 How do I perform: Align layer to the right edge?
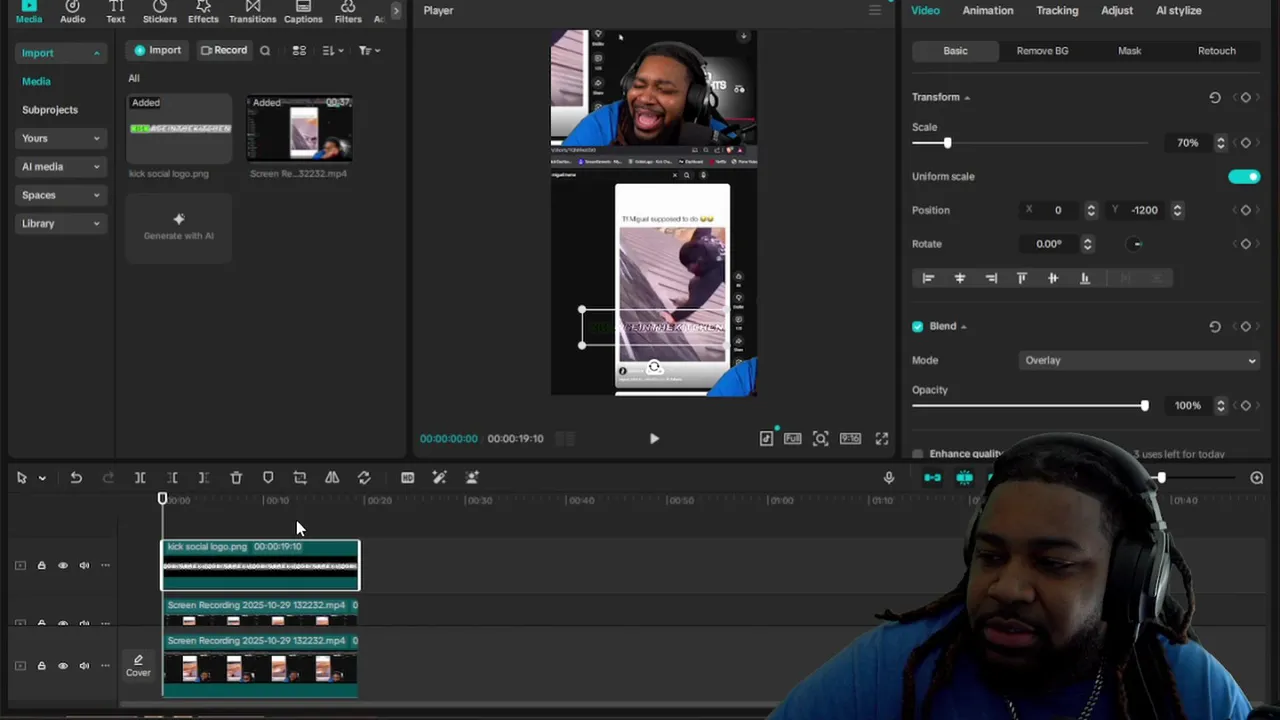coord(991,278)
